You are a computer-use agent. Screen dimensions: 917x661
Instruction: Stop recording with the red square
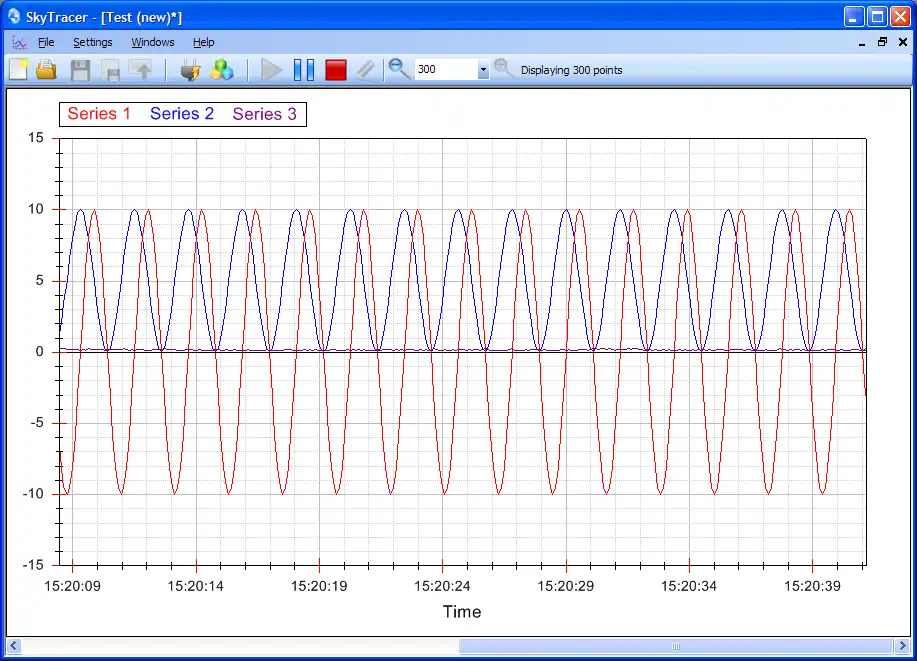(336, 70)
